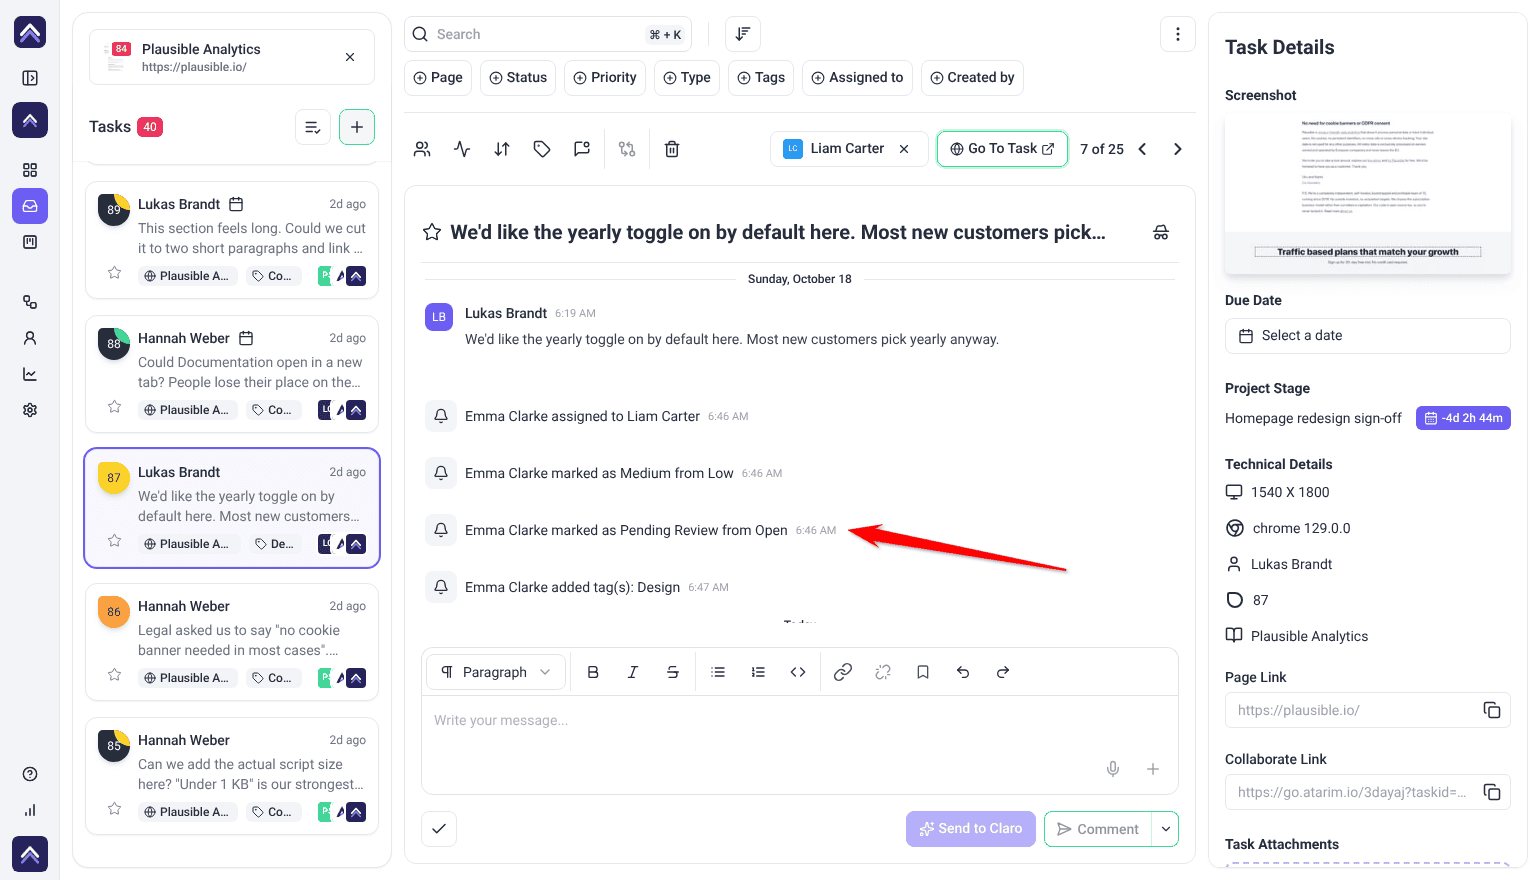Insert code block in message editor
Viewport: 1540px width, 880px height.
(x=798, y=672)
